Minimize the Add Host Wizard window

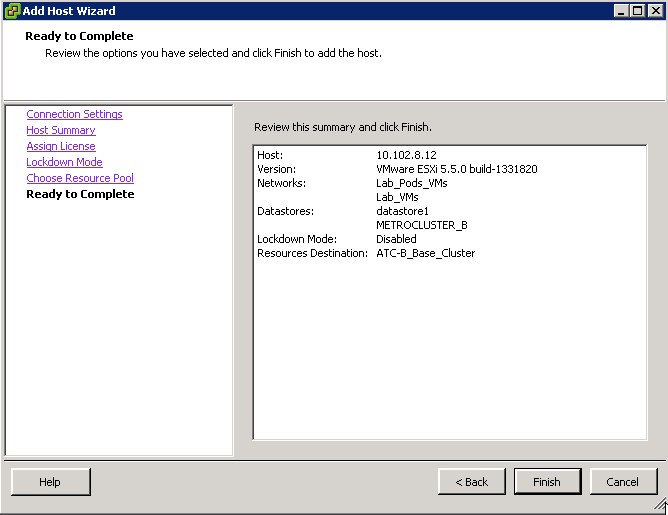pos(621,11)
